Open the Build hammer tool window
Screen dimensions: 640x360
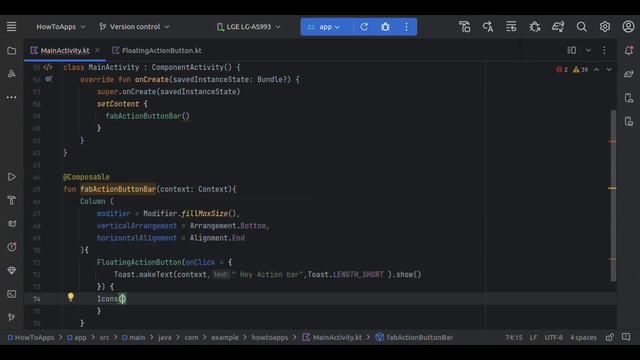(11, 200)
